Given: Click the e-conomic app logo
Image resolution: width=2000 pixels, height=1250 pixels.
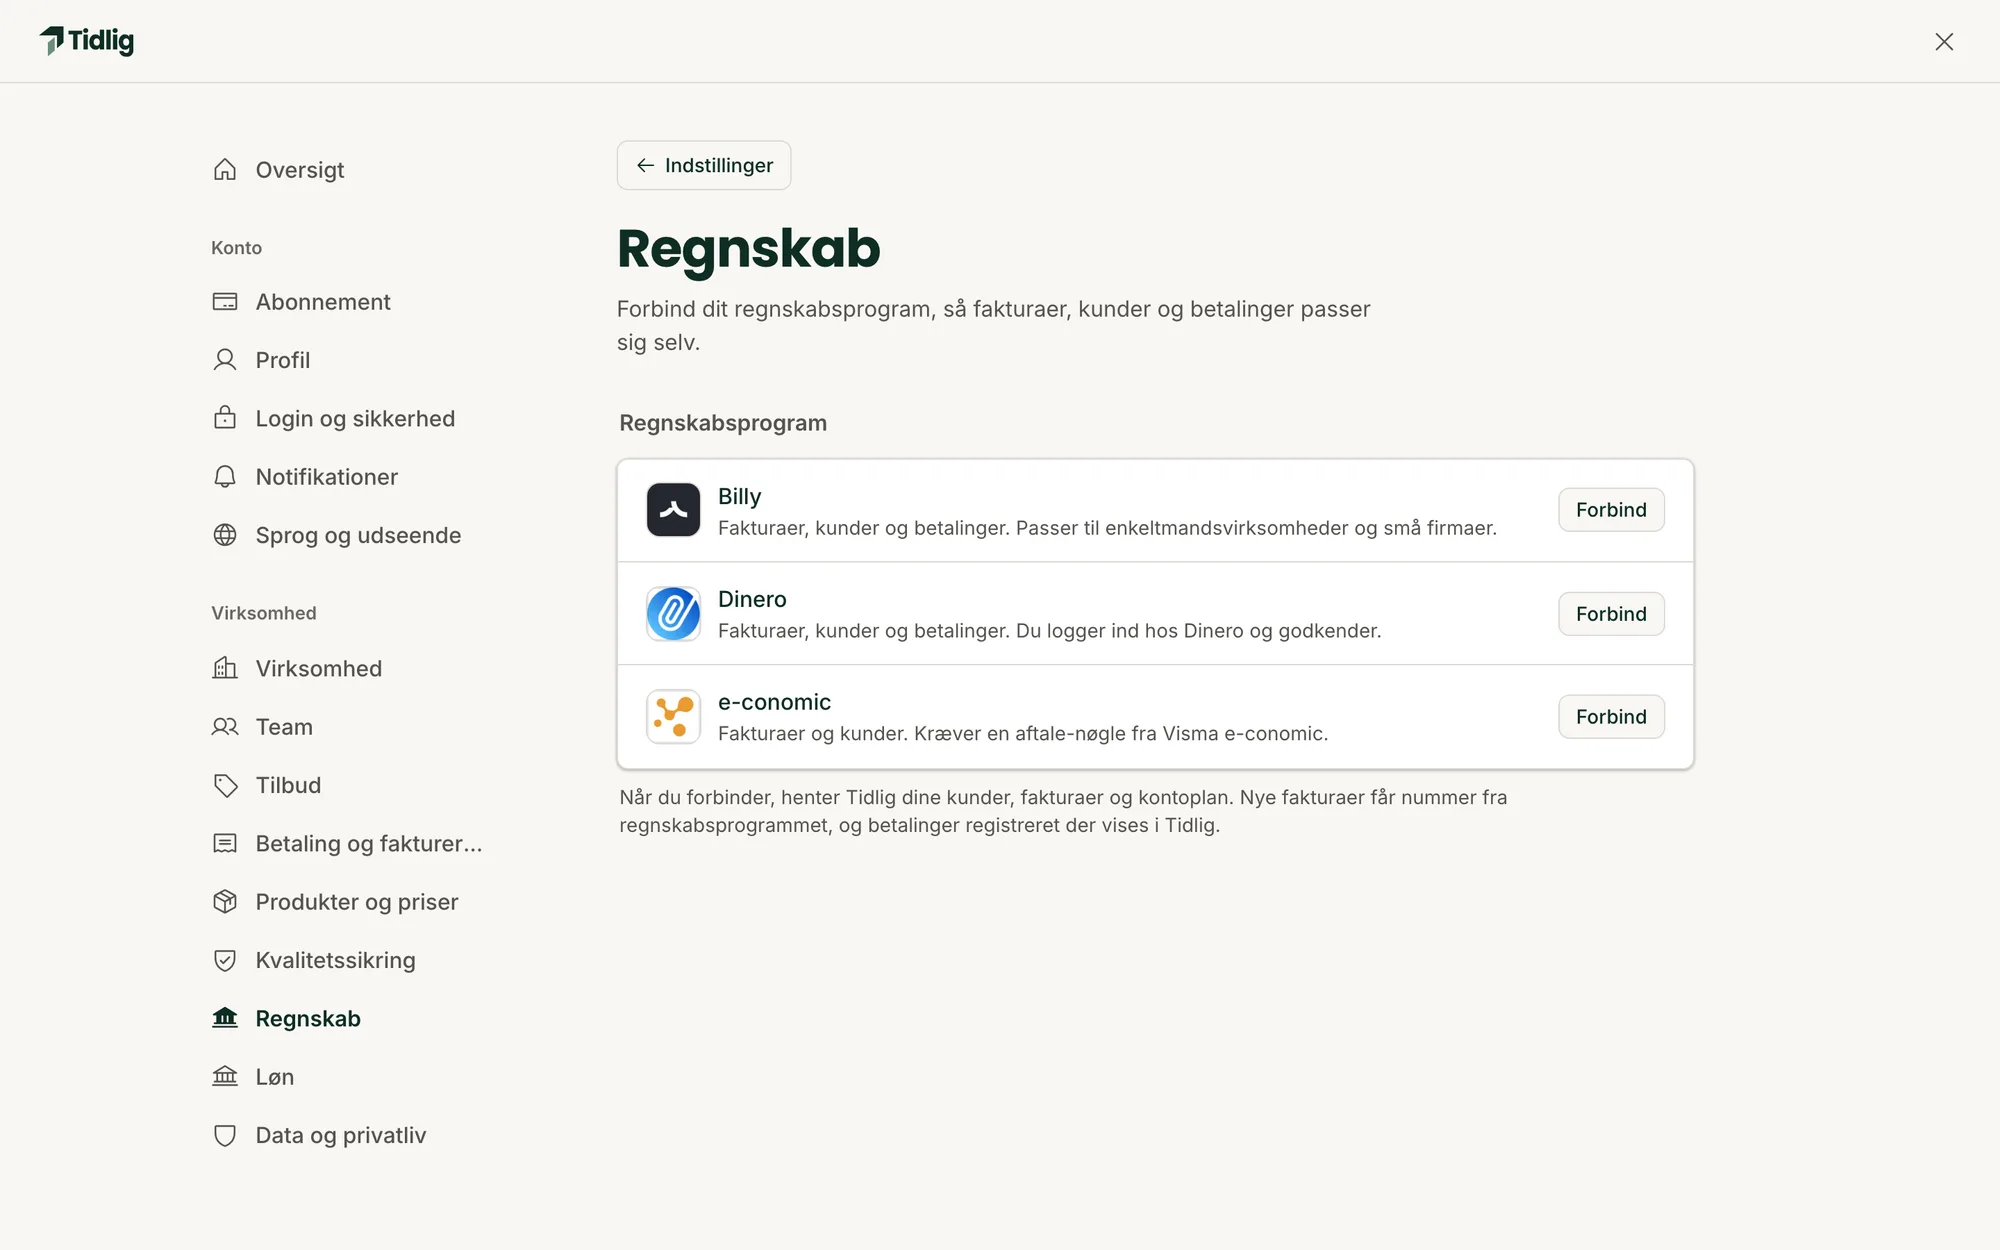Looking at the screenshot, I should click(x=673, y=716).
